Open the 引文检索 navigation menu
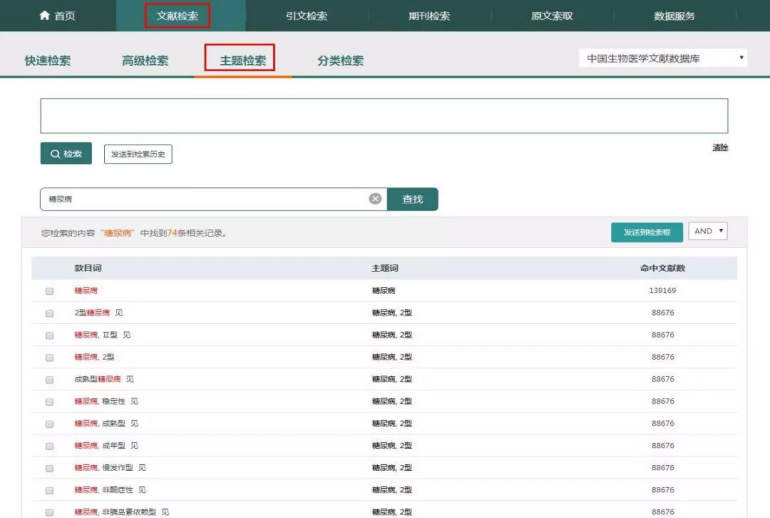The width and height of the screenshot is (770, 518). click(306, 16)
